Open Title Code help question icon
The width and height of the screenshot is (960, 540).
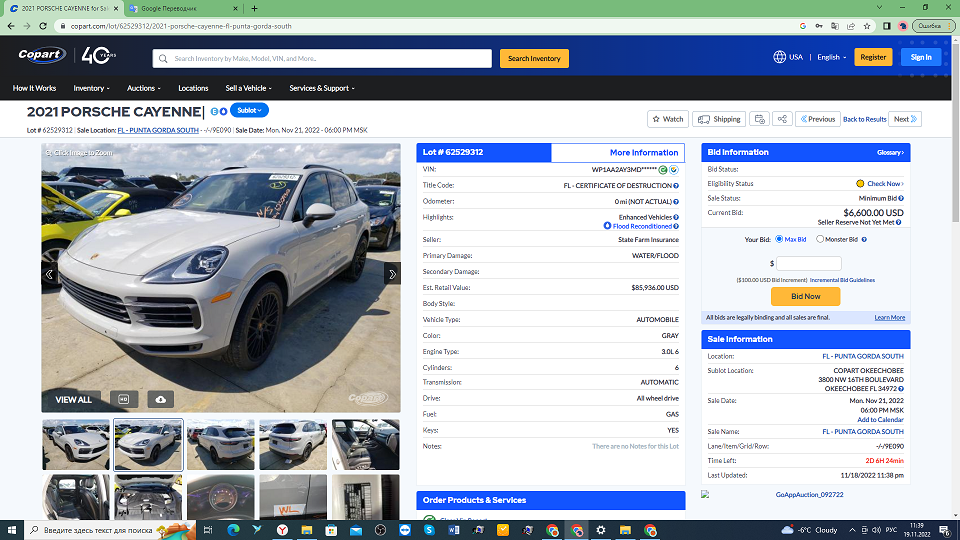coord(676,186)
